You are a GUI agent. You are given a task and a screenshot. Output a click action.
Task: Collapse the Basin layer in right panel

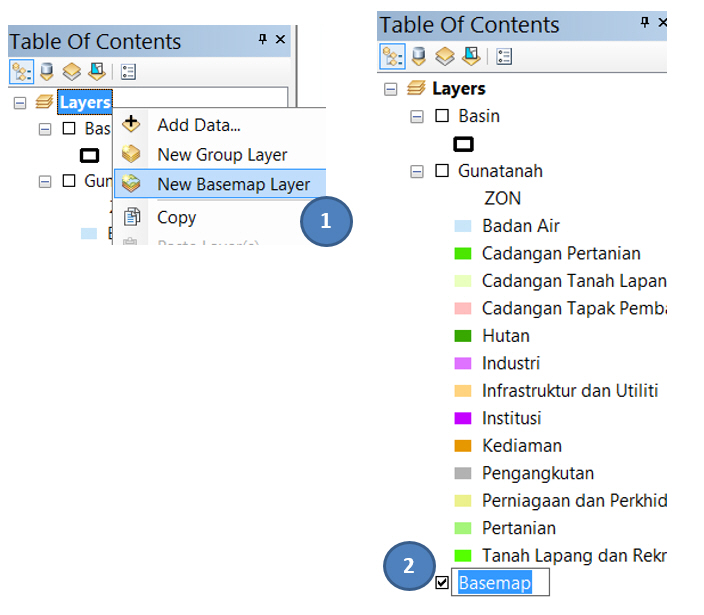pyautogui.click(x=418, y=116)
